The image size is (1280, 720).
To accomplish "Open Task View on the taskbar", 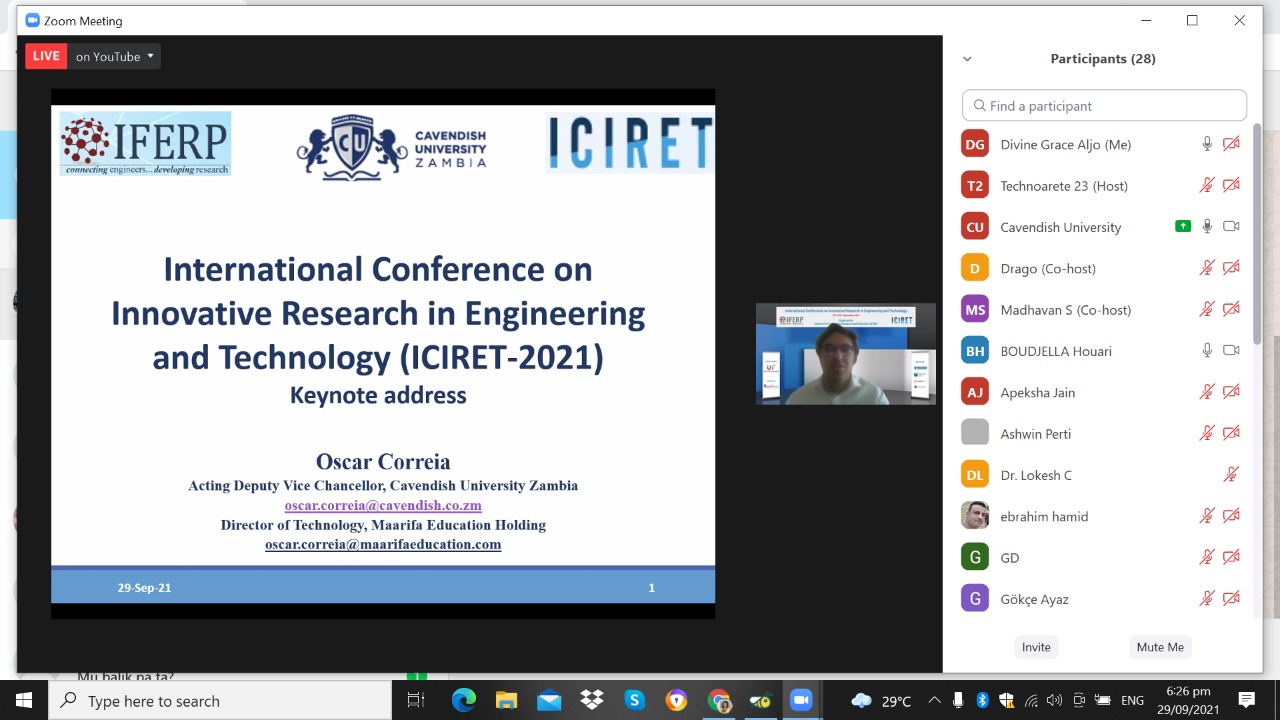I will (x=416, y=701).
